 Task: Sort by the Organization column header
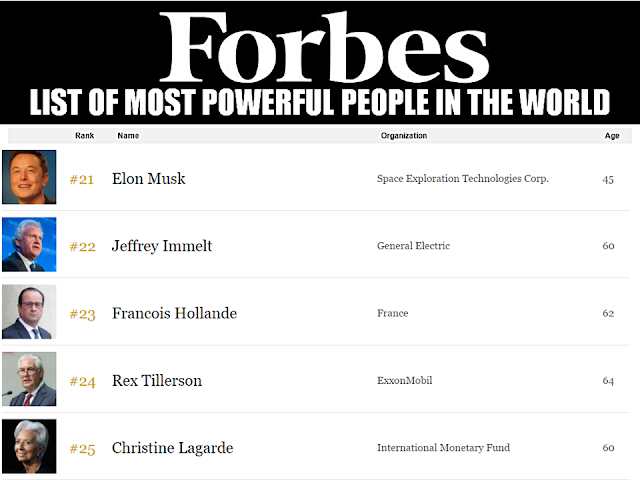pyautogui.click(x=404, y=136)
